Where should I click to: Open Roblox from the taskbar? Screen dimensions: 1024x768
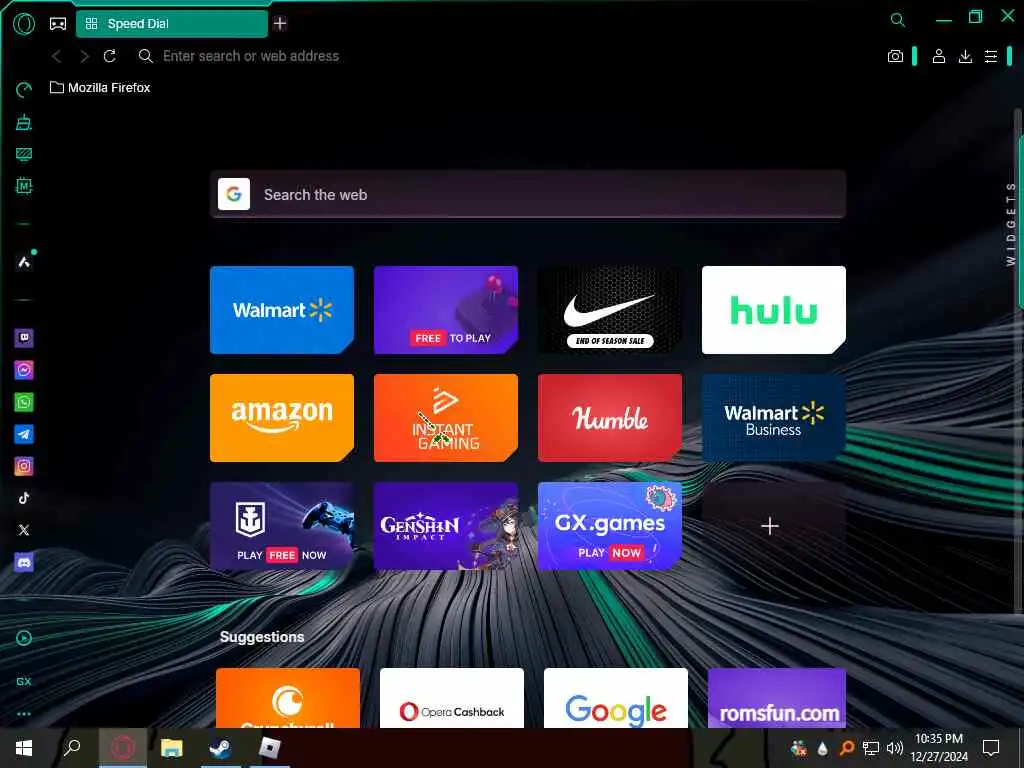point(270,748)
